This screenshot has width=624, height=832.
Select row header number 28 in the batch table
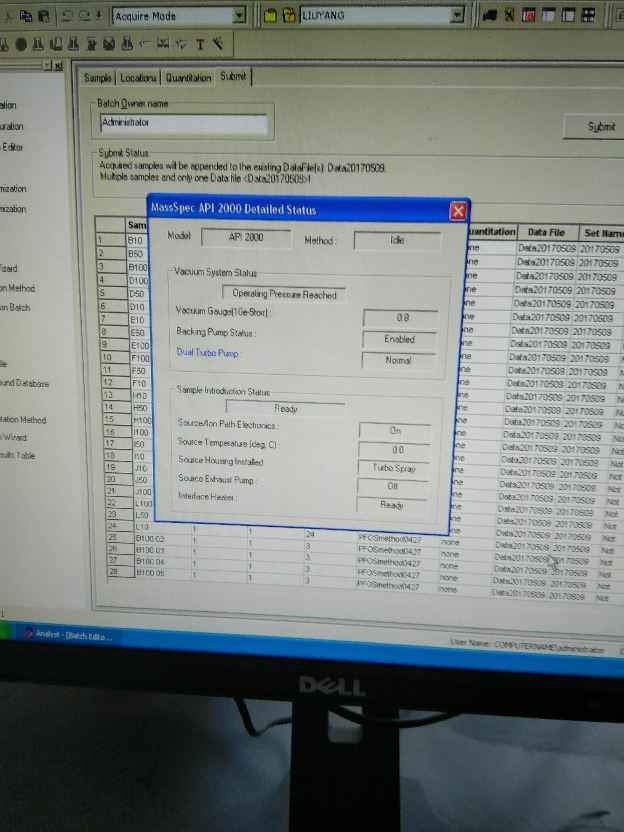[120, 571]
